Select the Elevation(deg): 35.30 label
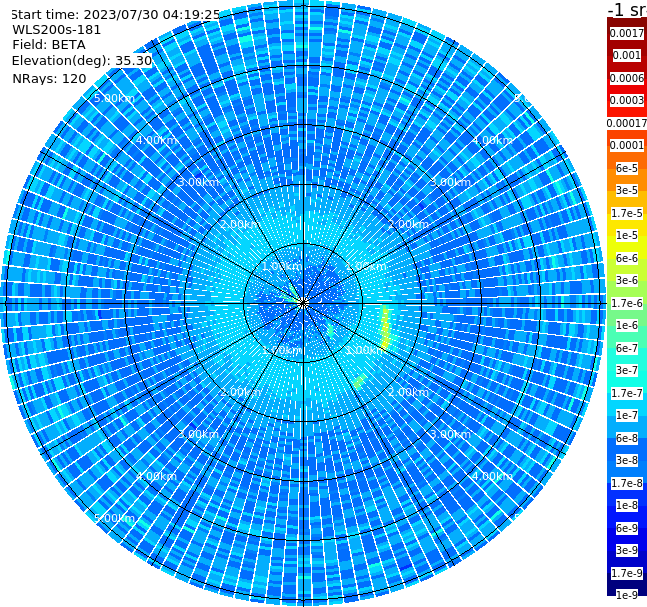The width and height of the screenshot is (647, 607). [x=82, y=61]
